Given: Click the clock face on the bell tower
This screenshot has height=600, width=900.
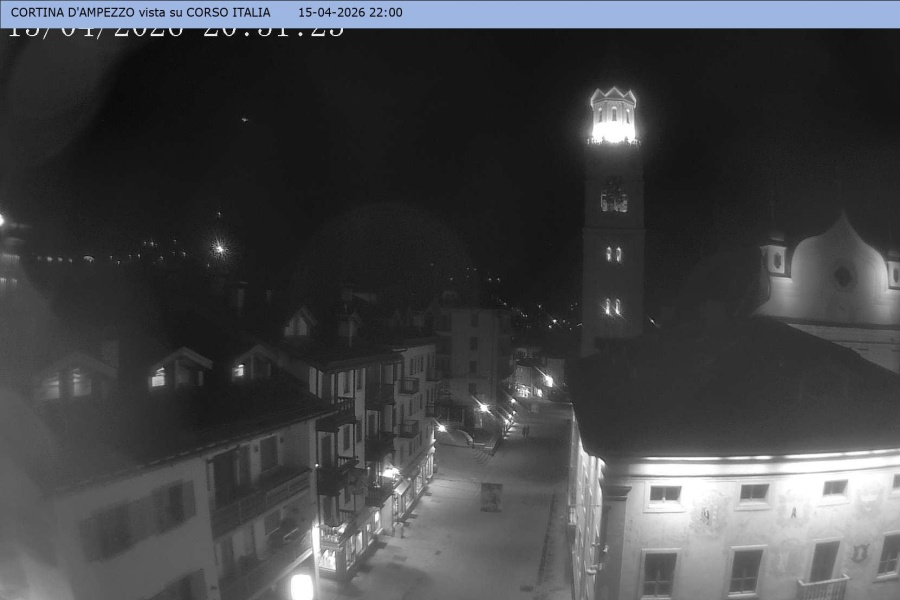Looking at the screenshot, I should coord(614,199).
